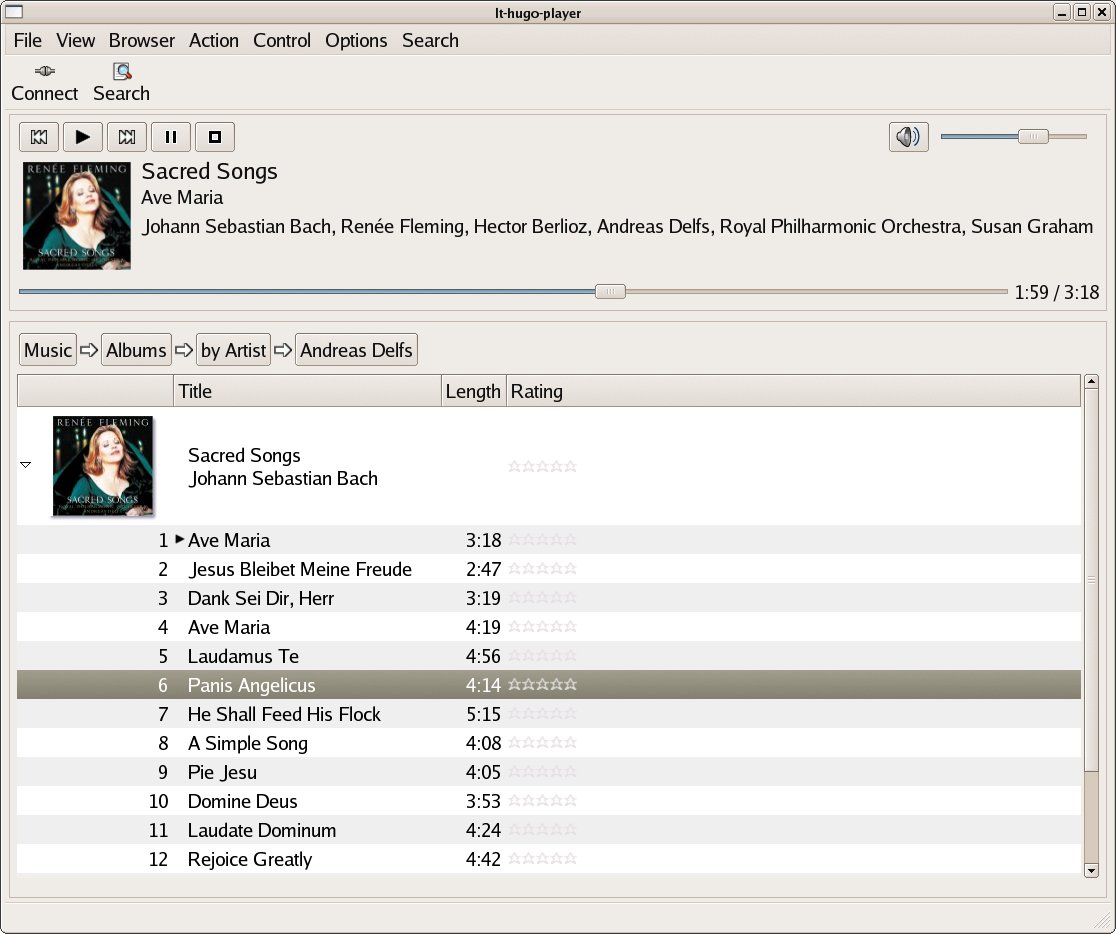Set star rating for Panis Angelicus
The height and width of the screenshot is (934, 1116).
[x=542, y=685]
